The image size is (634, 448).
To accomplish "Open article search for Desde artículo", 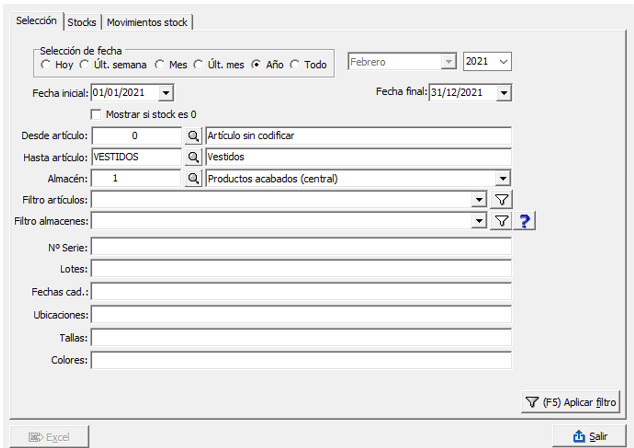I will click(193, 136).
